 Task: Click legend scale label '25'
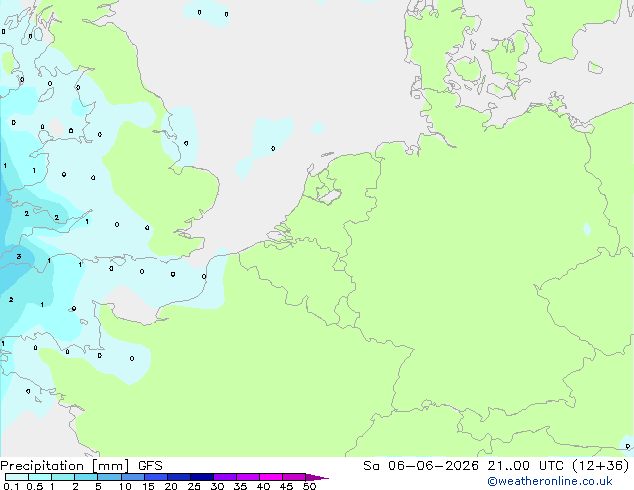tap(194, 486)
